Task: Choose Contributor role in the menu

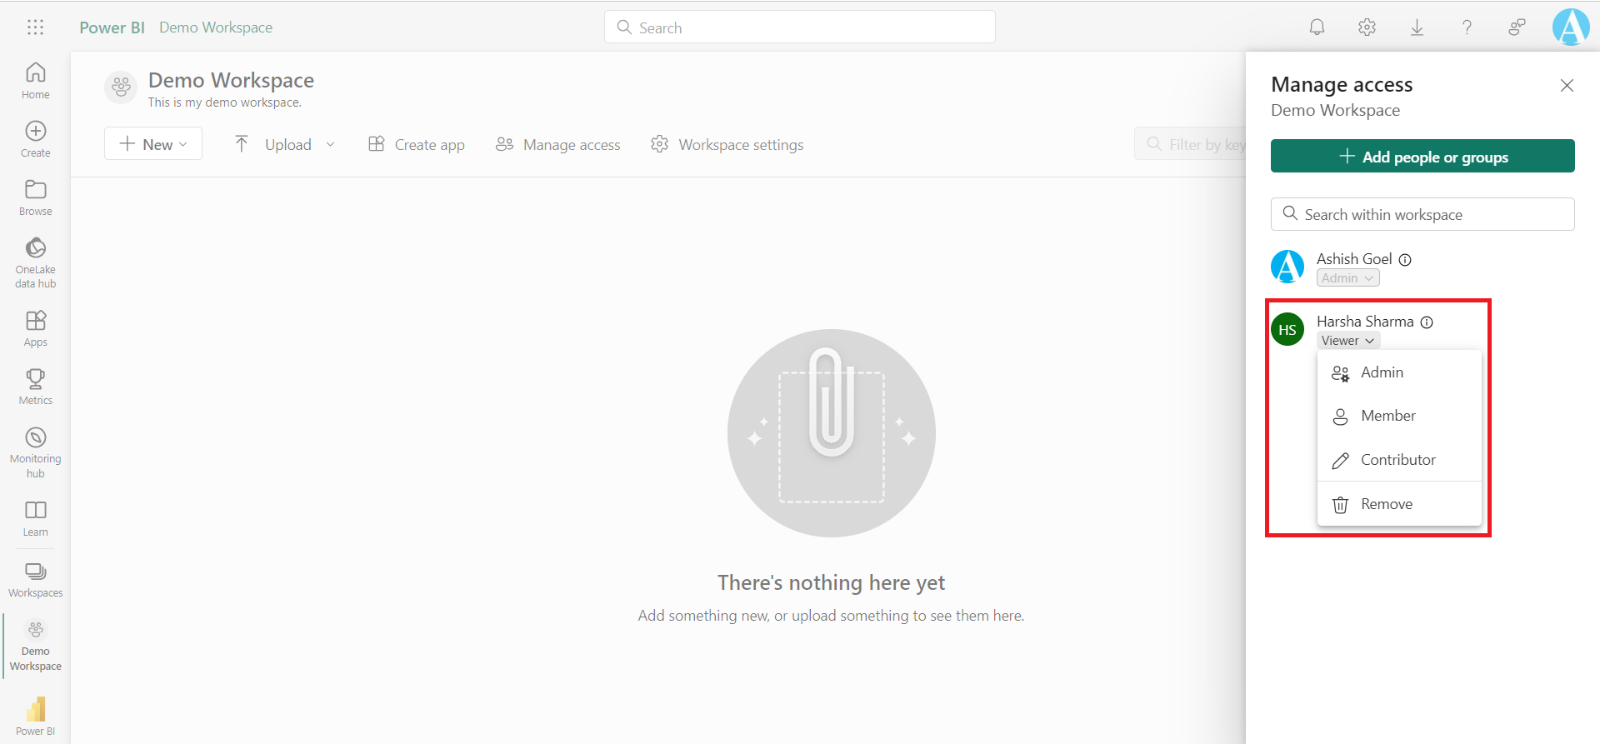Action: 1397,460
